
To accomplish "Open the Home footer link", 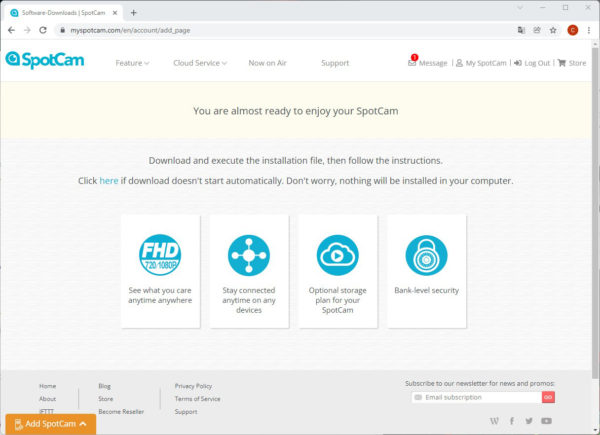I will [x=47, y=386].
